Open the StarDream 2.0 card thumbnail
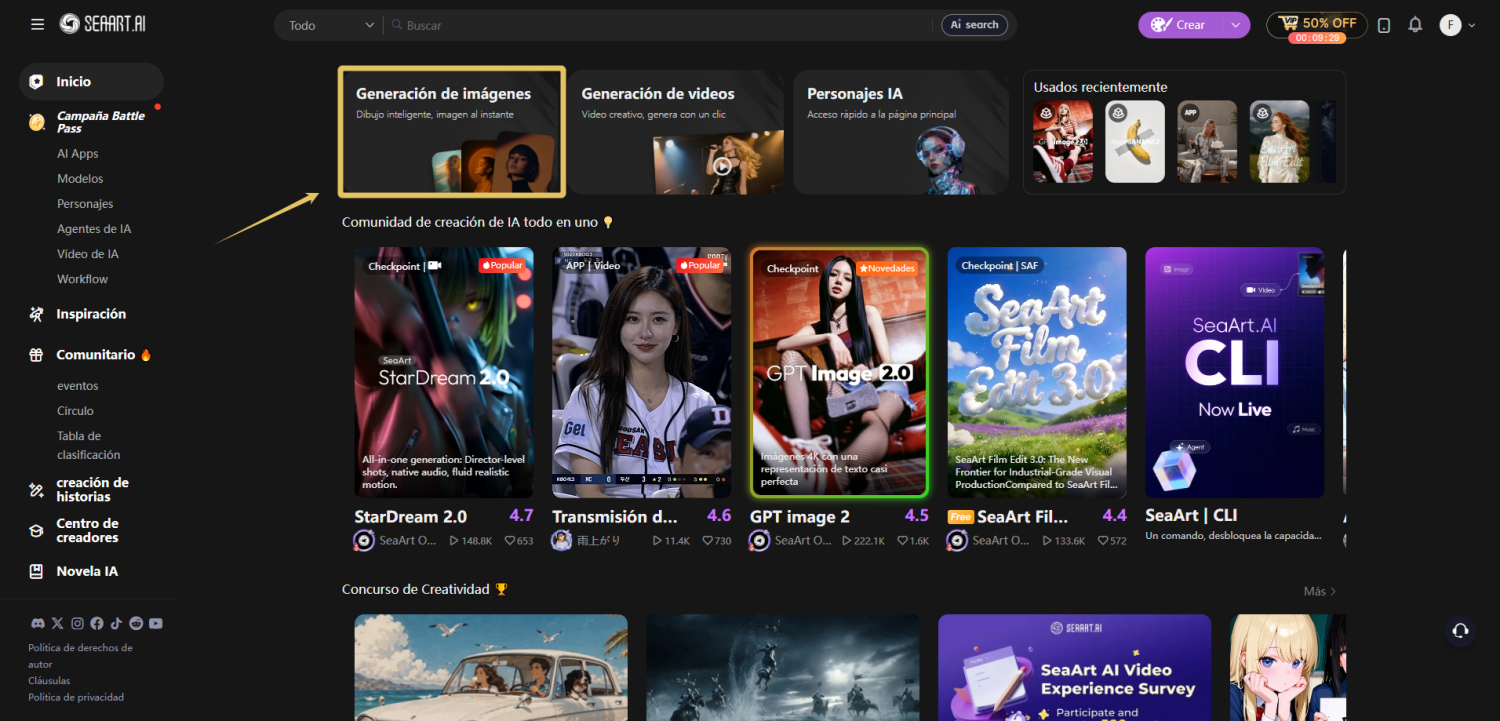The image size is (1500, 721). [444, 373]
